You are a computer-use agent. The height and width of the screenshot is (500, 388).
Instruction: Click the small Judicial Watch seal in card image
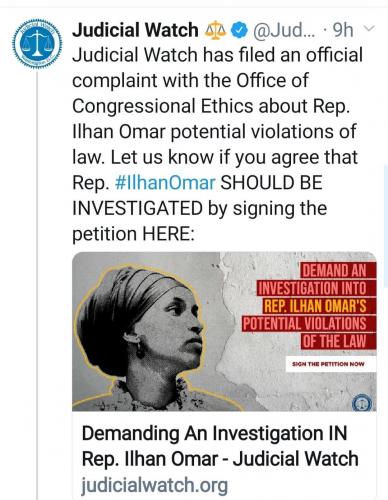[362, 403]
